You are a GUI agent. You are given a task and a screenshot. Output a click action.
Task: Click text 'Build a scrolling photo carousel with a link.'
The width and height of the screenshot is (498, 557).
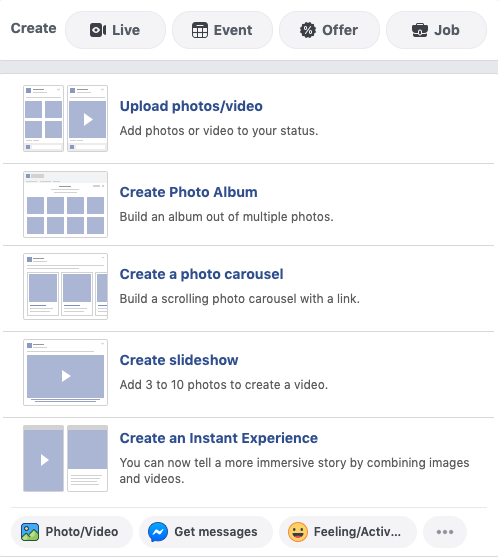coord(240,299)
